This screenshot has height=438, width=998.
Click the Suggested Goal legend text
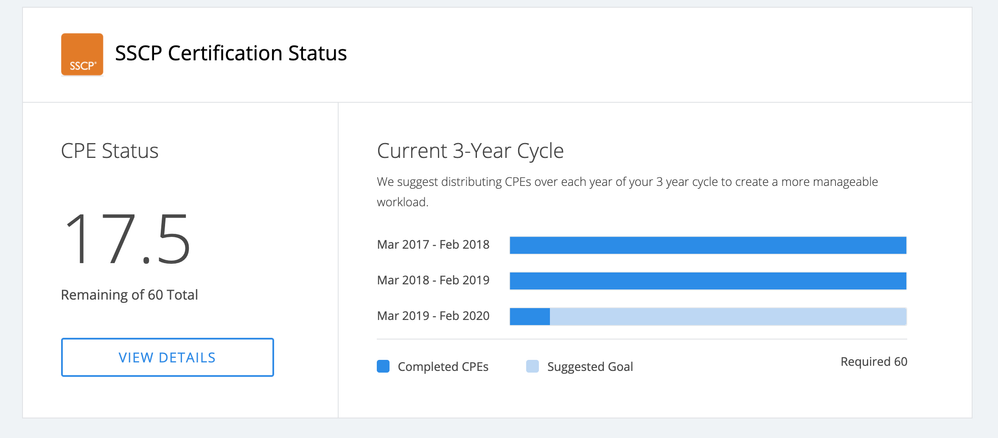590,367
